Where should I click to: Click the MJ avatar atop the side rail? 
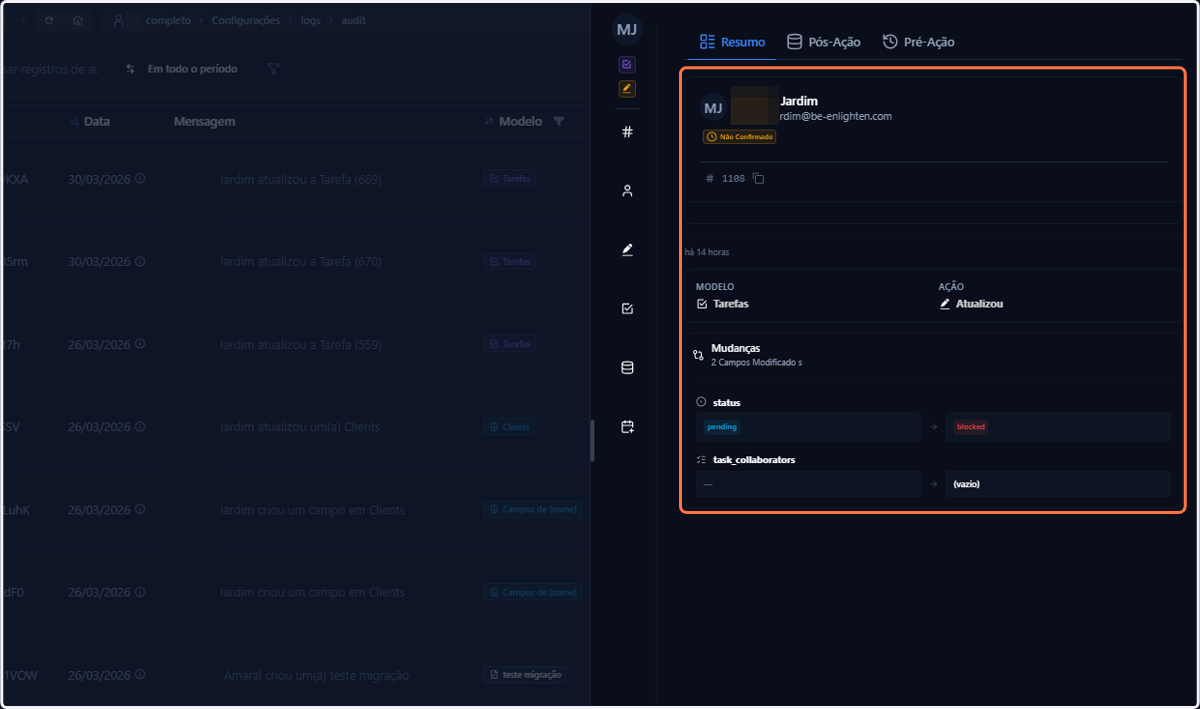pyautogui.click(x=627, y=30)
